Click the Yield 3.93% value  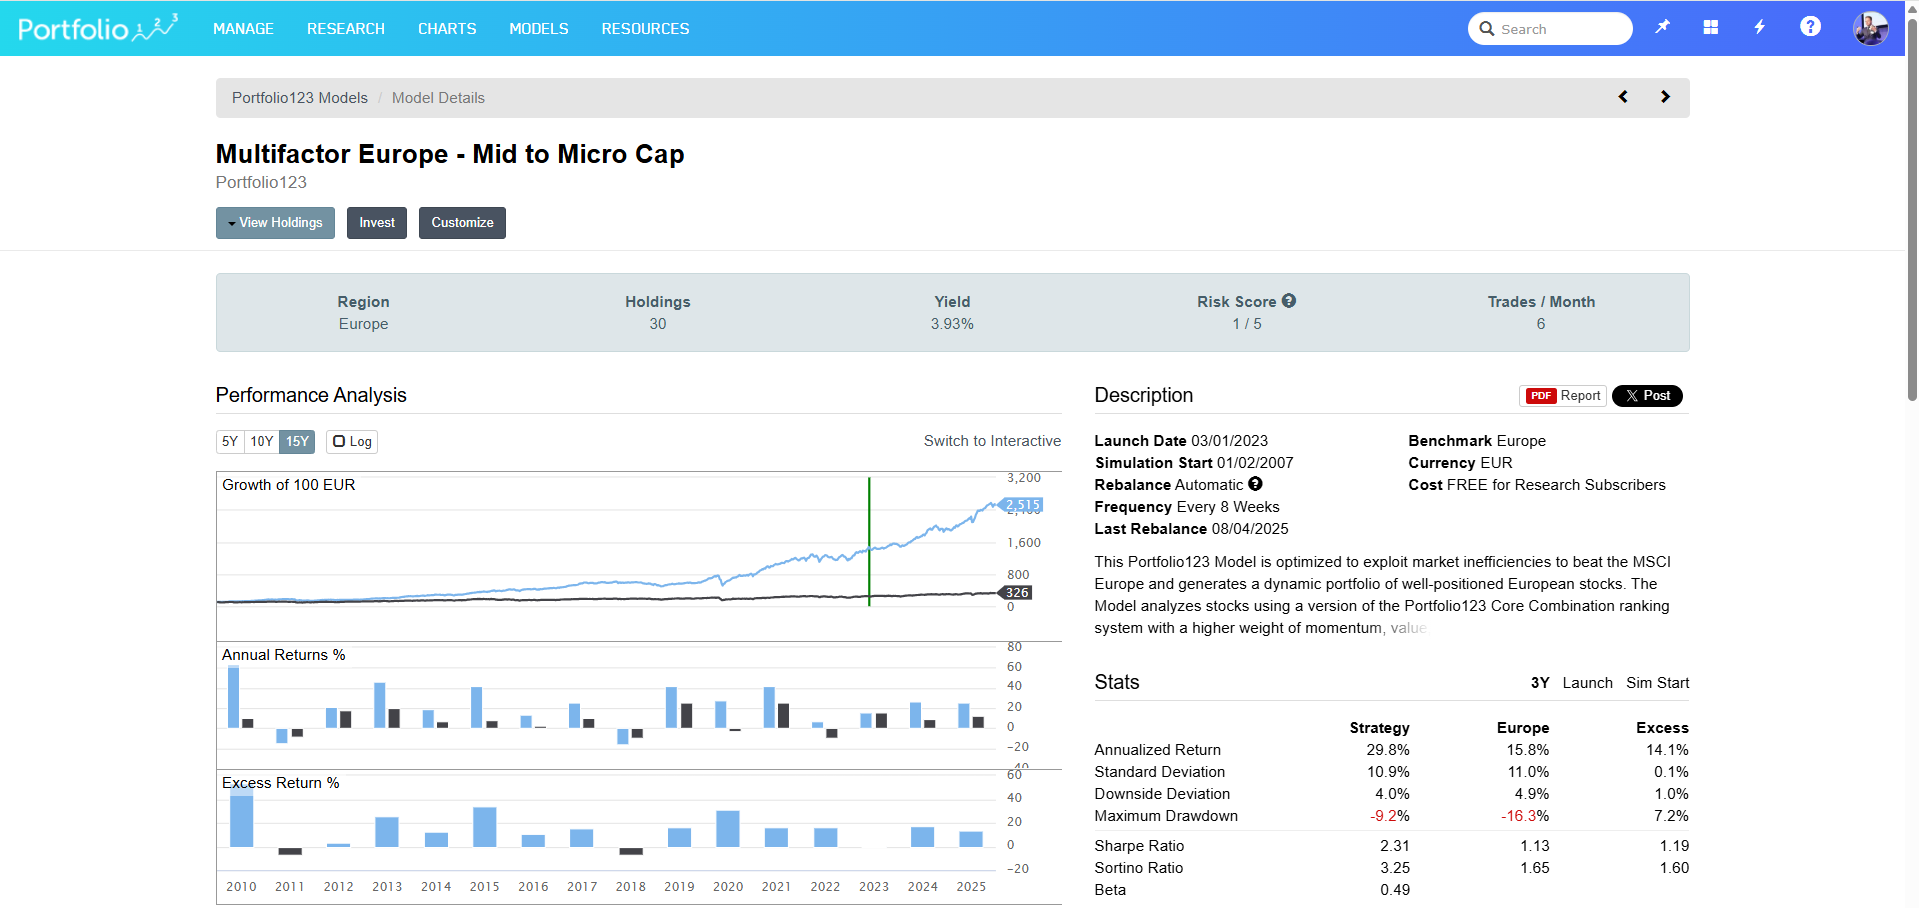pos(952,324)
